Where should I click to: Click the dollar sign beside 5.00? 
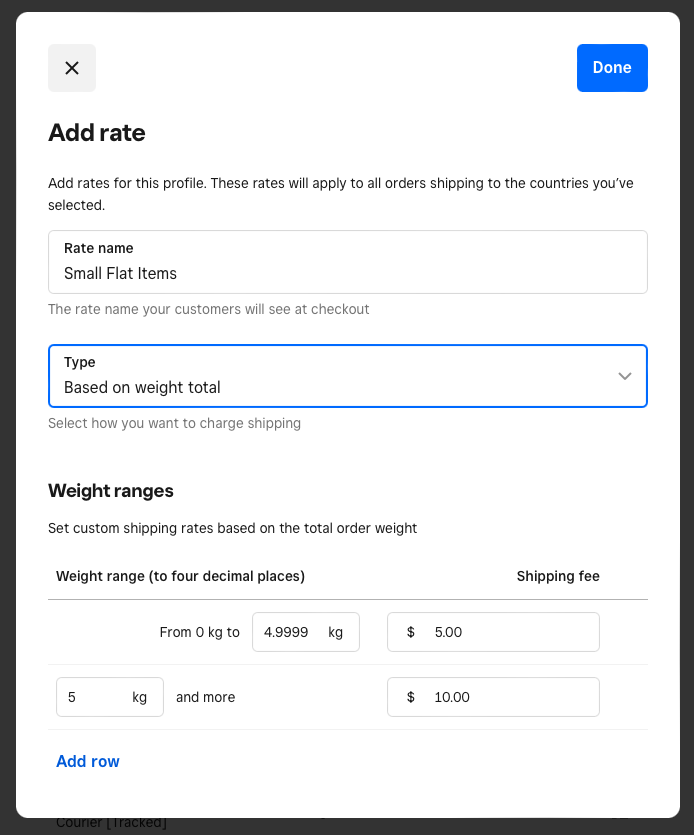411,632
